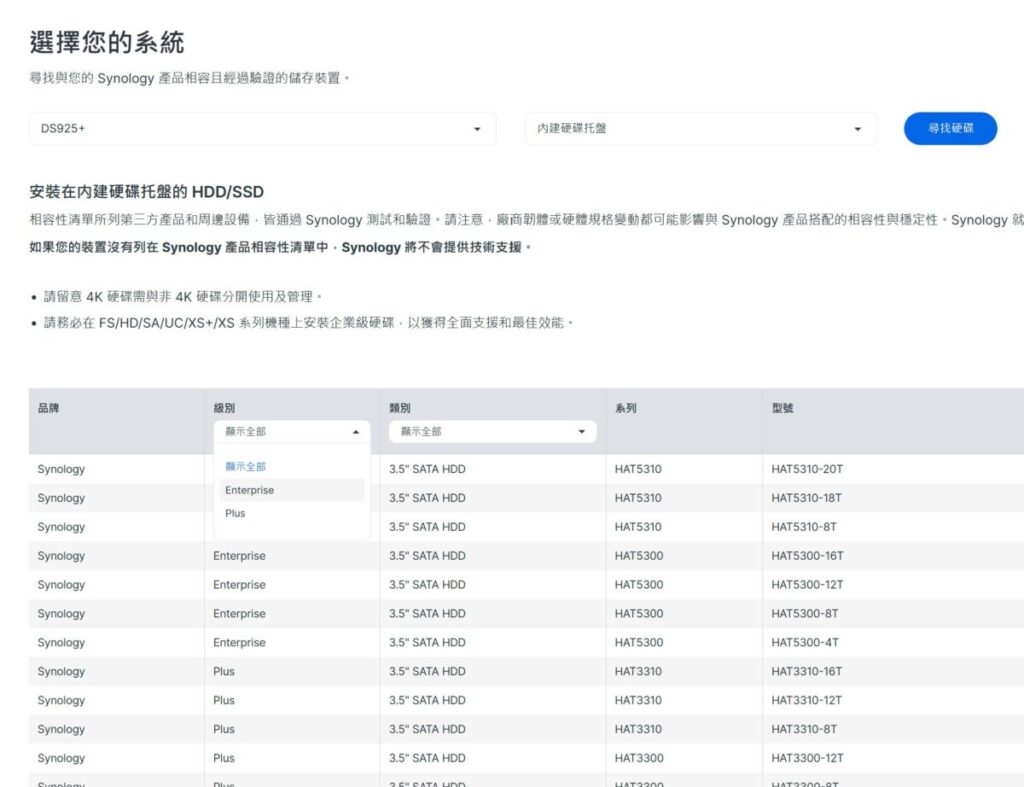Collapse the 級別 filter dropdown
This screenshot has width=1024, height=787.
[x=291, y=432]
